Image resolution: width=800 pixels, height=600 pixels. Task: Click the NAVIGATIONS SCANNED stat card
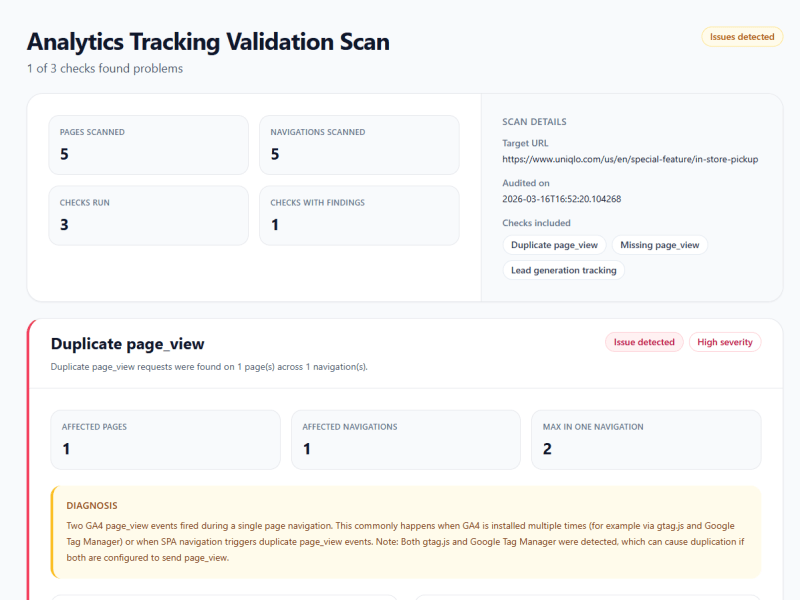pyautogui.click(x=361, y=144)
